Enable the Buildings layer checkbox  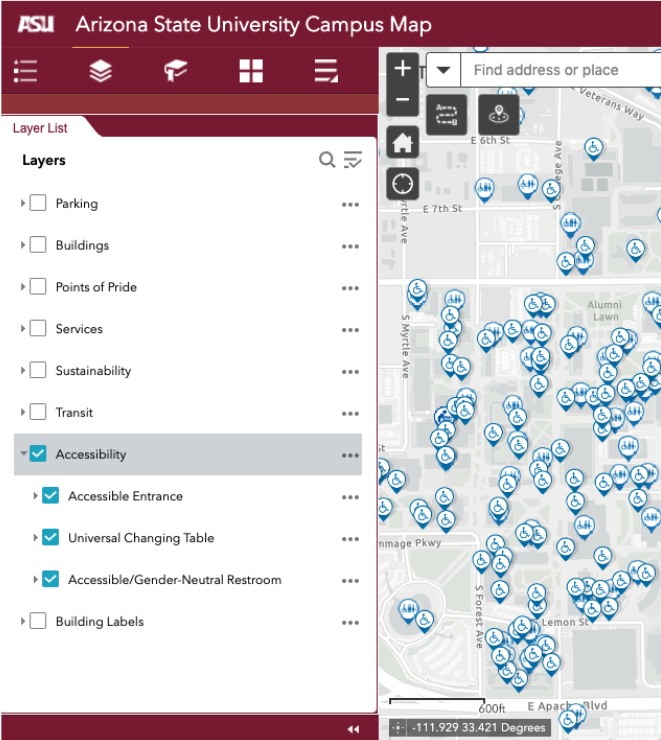coord(38,245)
